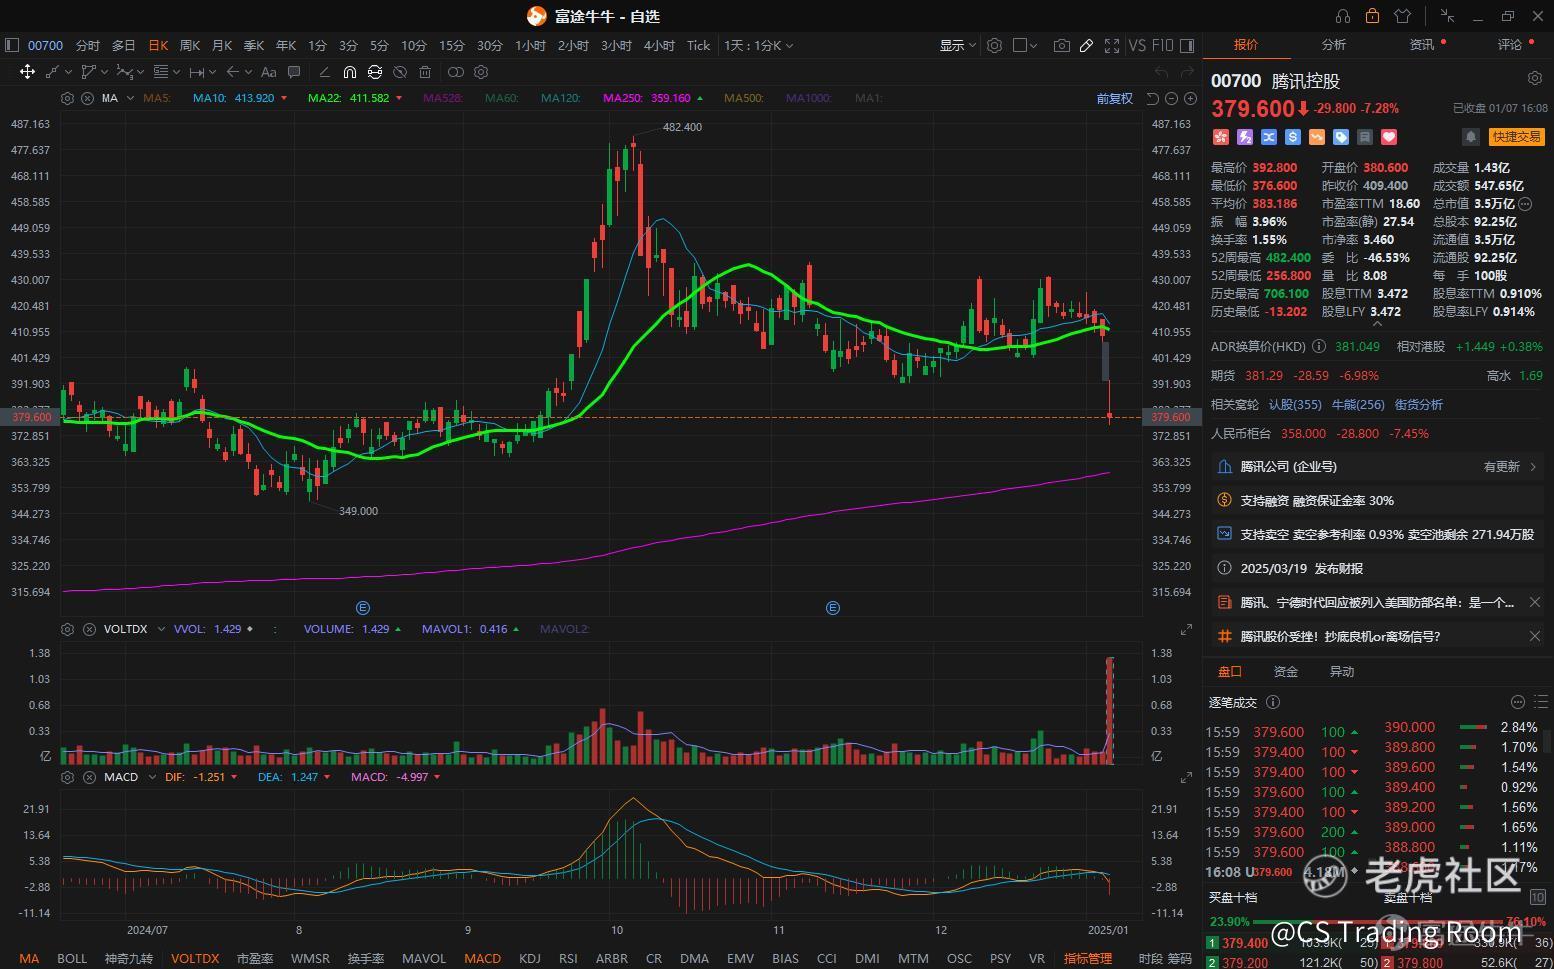
Task: Enable magnet snap drawing mode
Action: pos(349,72)
